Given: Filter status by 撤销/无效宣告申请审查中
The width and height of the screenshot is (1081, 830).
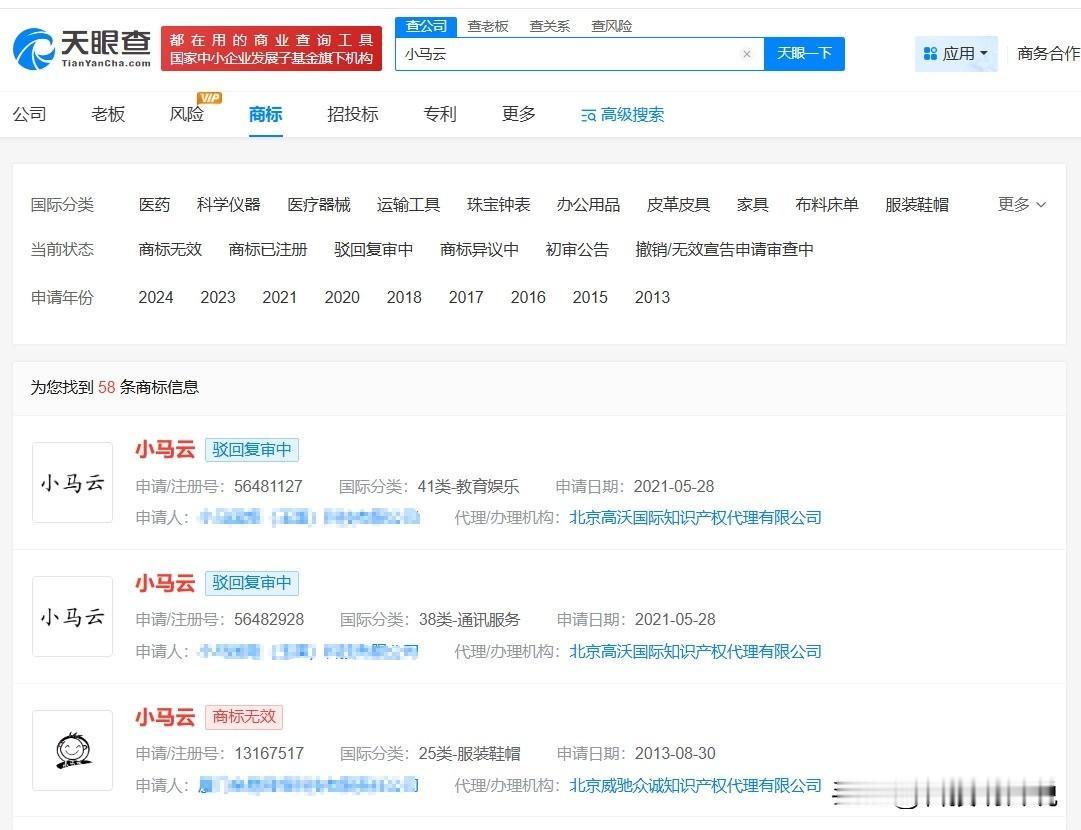Looking at the screenshot, I should 725,250.
